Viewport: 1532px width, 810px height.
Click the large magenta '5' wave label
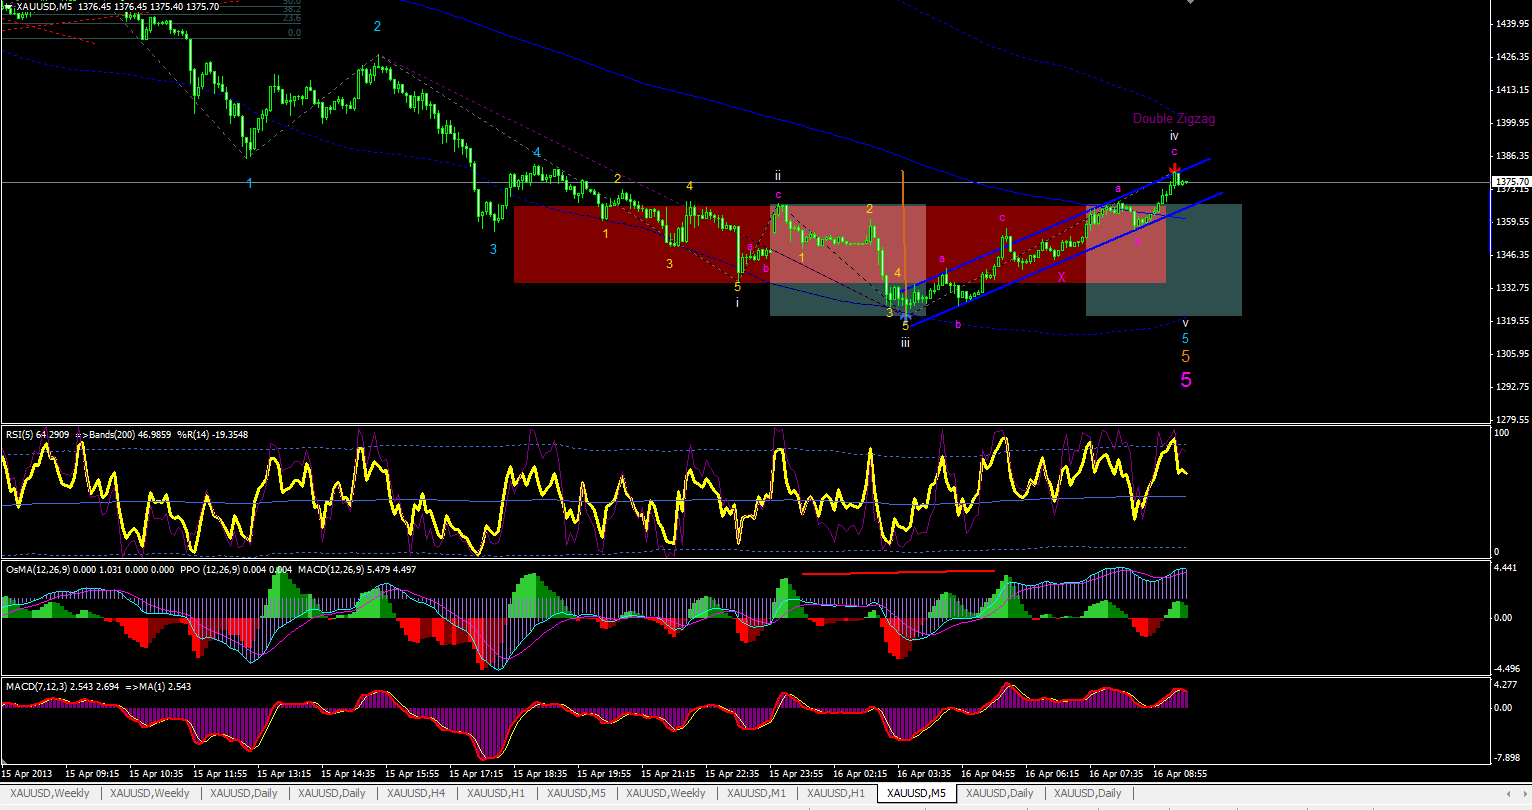pos(1186,380)
